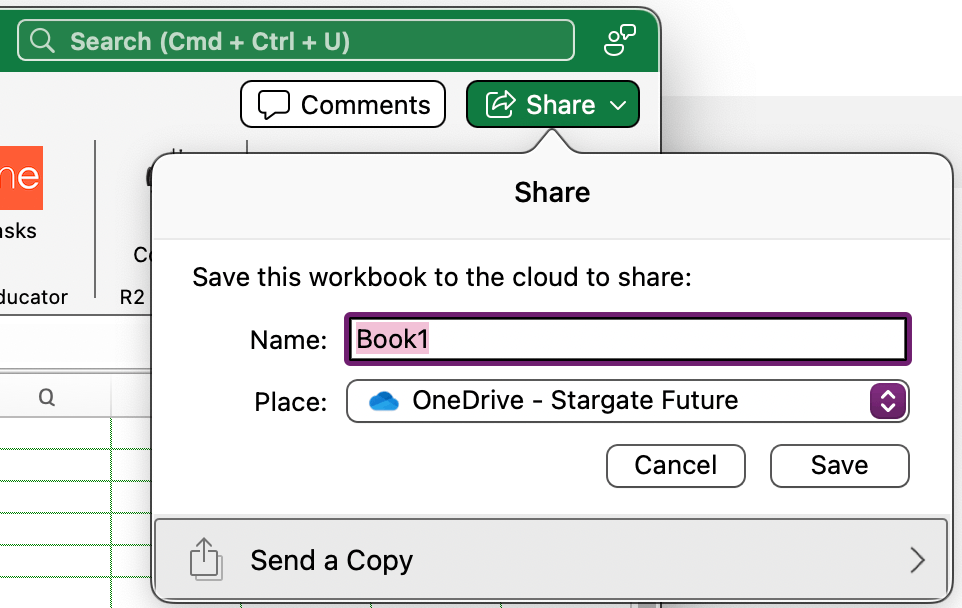Cancel the share dialog

point(676,466)
